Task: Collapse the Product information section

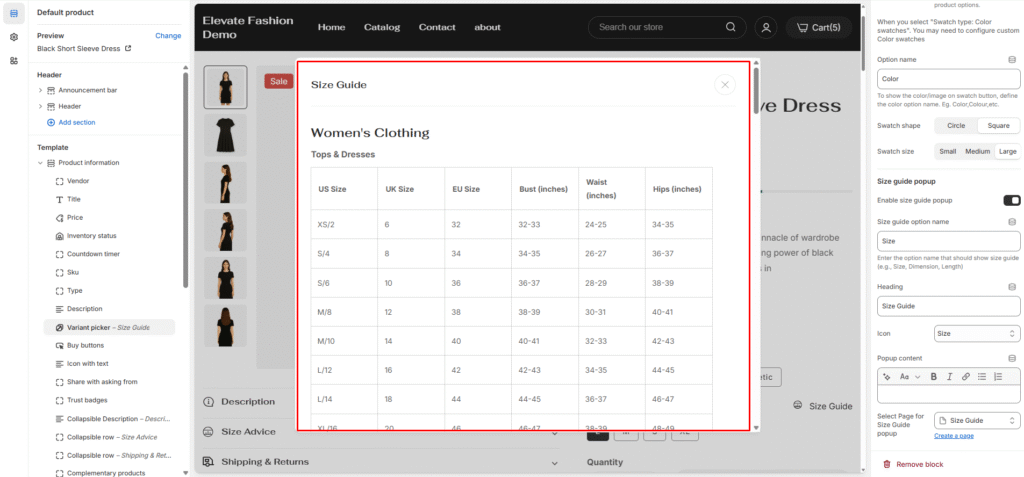Action: (40, 163)
